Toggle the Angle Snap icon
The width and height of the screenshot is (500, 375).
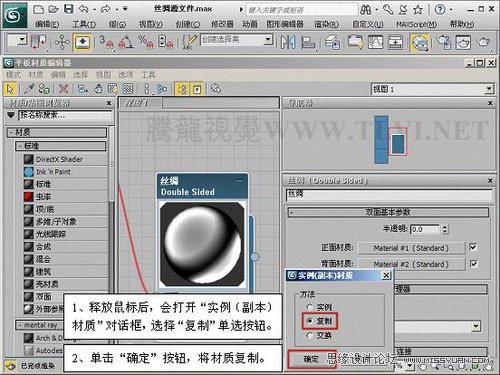(126, 42)
